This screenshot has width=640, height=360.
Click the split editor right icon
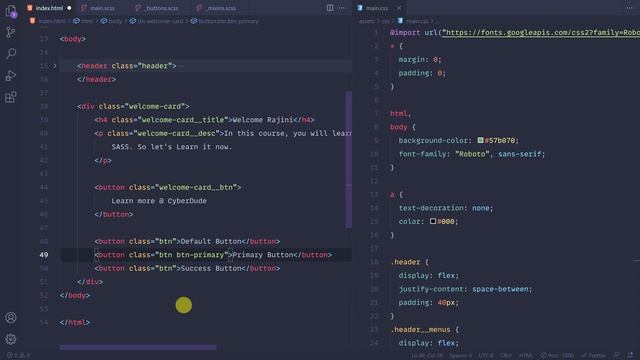[330, 8]
